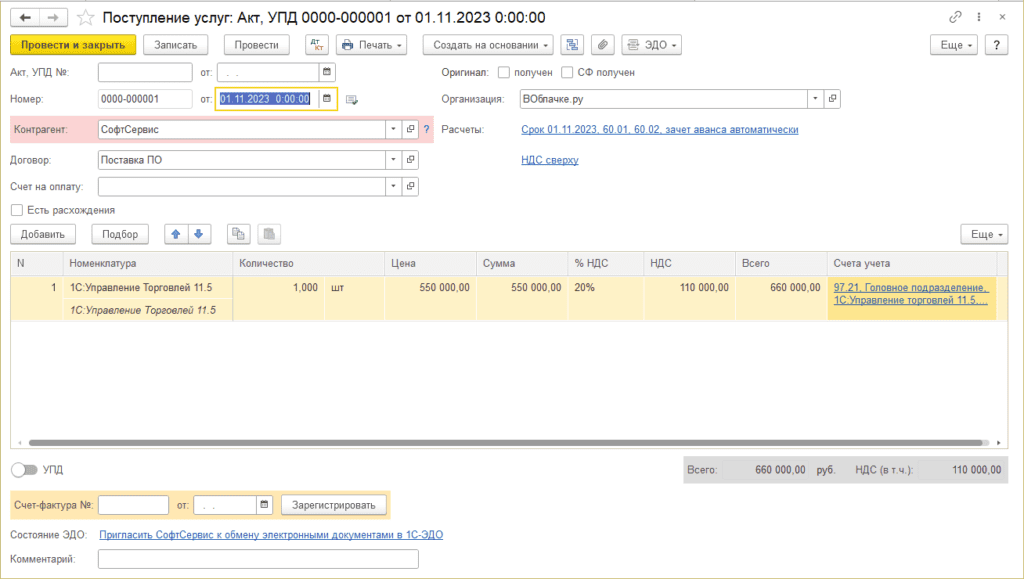This screenshot has height=579, width=1024.
Task: Copy rows icon above the table
Action: [x=239, y=234]
